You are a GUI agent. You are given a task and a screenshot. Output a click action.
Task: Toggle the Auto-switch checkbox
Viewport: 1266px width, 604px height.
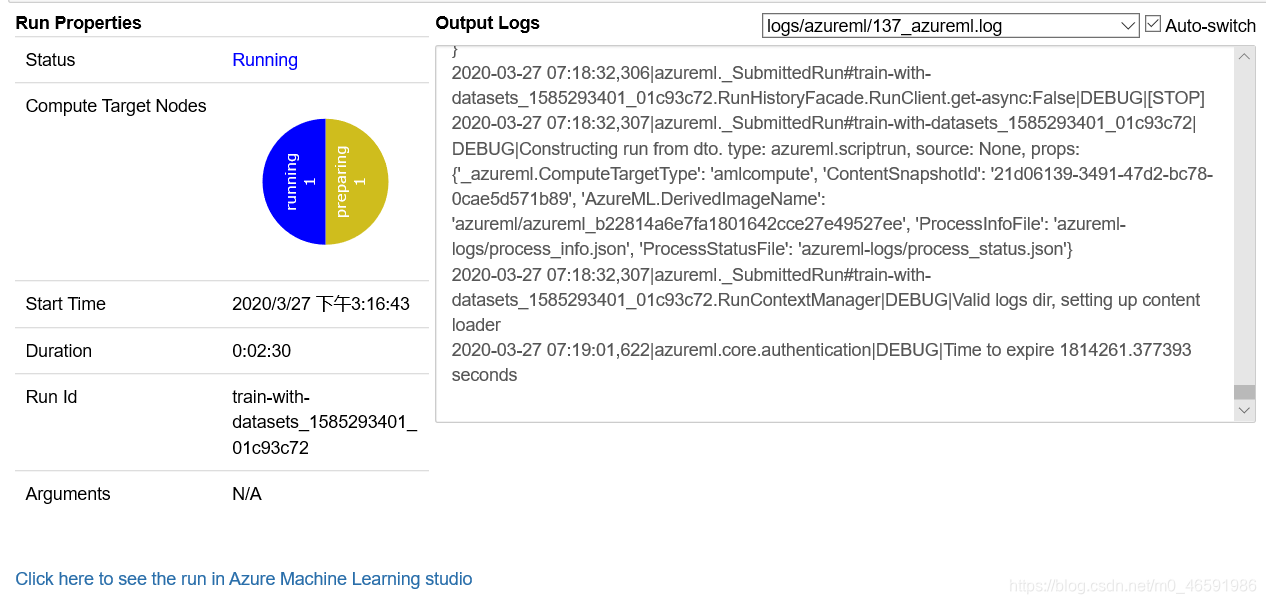coord(1152,24)
